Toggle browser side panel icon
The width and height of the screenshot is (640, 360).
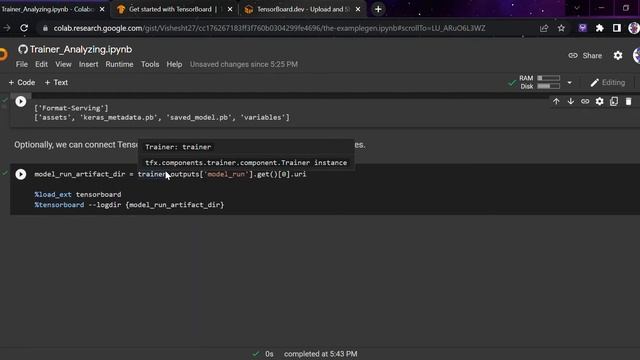[617, 28]
